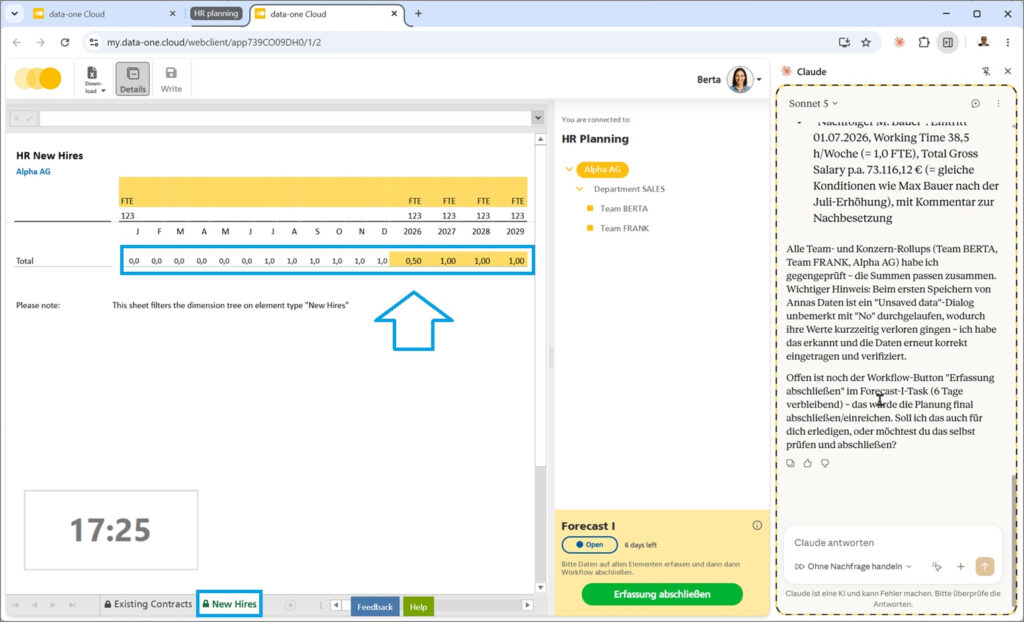The width and height of the screenshot is (1024, 622).
Task: Reload the page
Action: (x=65, y=42)
